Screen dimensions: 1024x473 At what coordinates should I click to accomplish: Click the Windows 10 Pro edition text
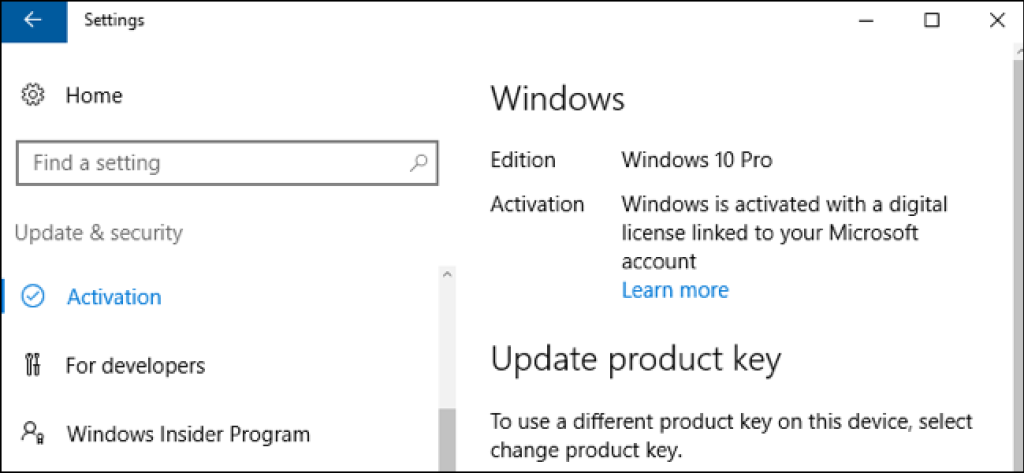tap(697, 160)
